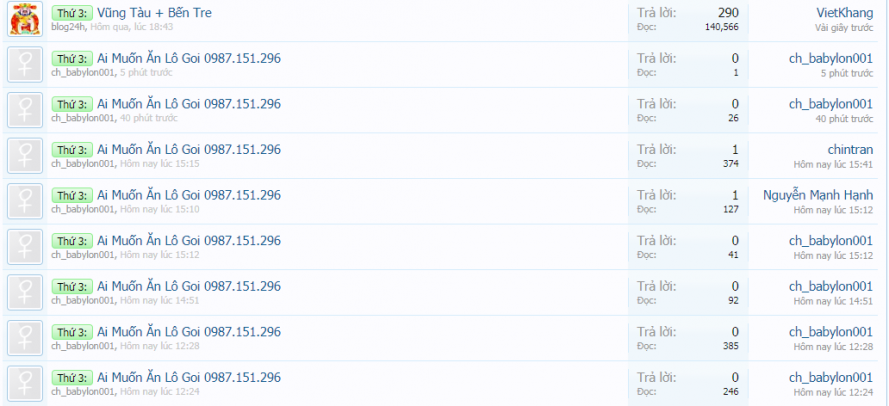Image resolution: width=889 pixels, height=406 pixels.
Task: Click last post time "Hôm nay lúc 15:41"
Action: coord(833,164)
